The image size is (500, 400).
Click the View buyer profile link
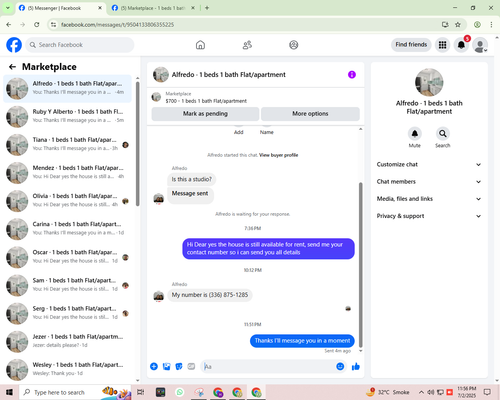click(278, 155)
